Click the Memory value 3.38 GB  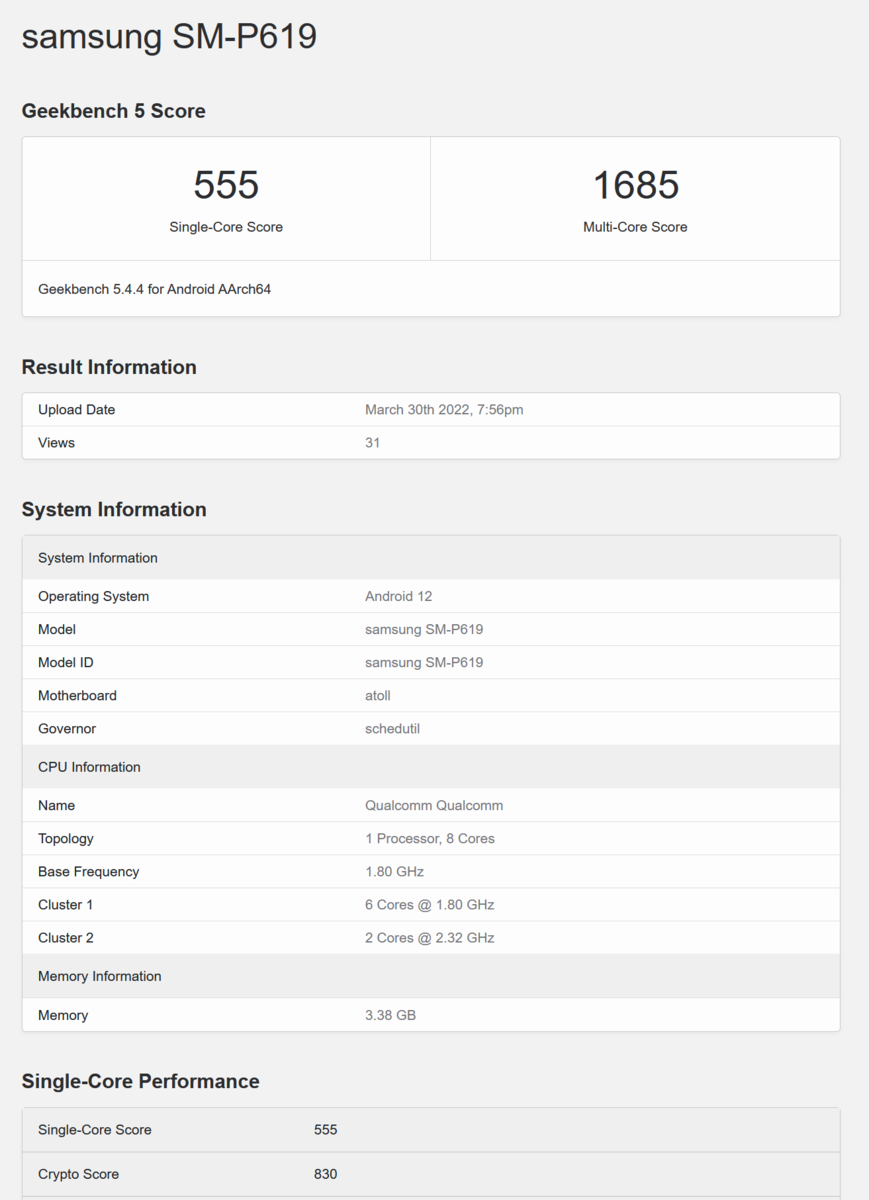click(x=390, y=1015)
